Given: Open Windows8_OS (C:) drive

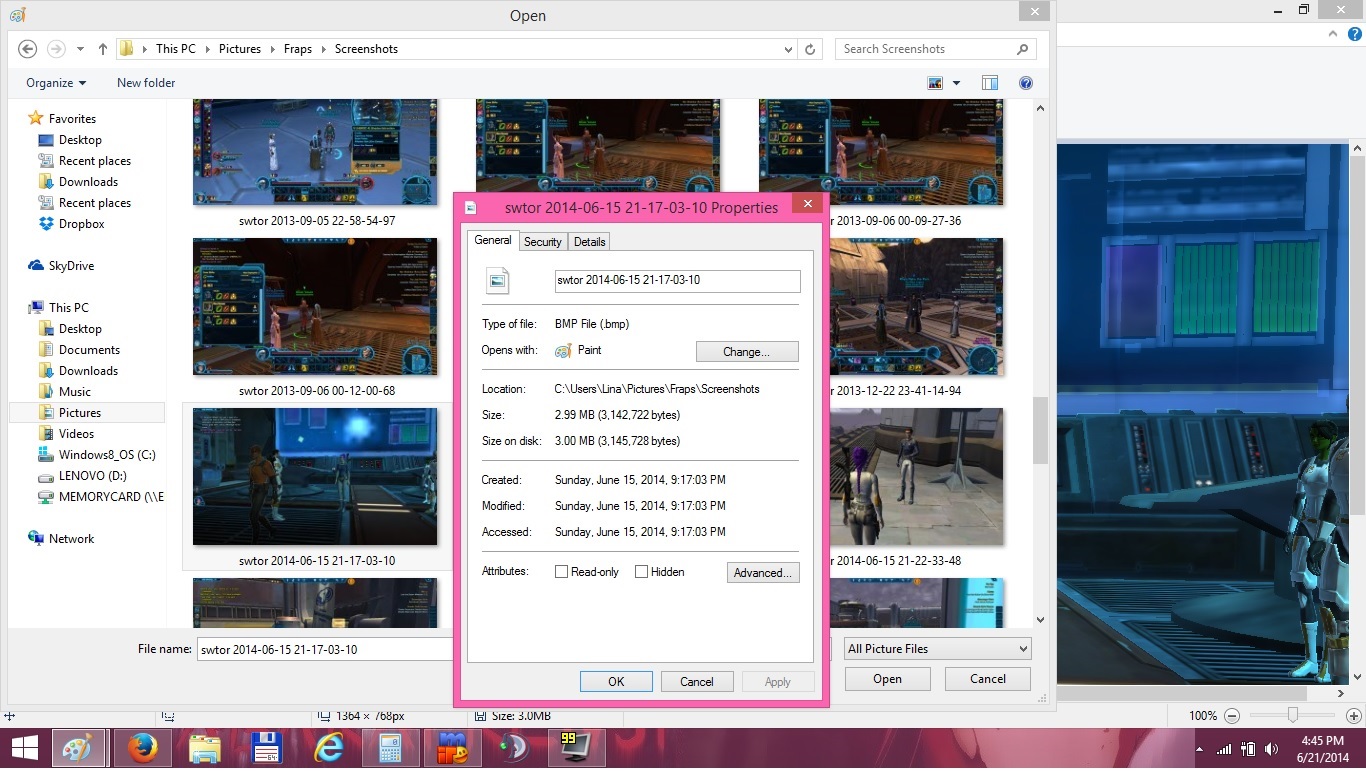Looking at the screenshot, I should (x=96, y=455).
